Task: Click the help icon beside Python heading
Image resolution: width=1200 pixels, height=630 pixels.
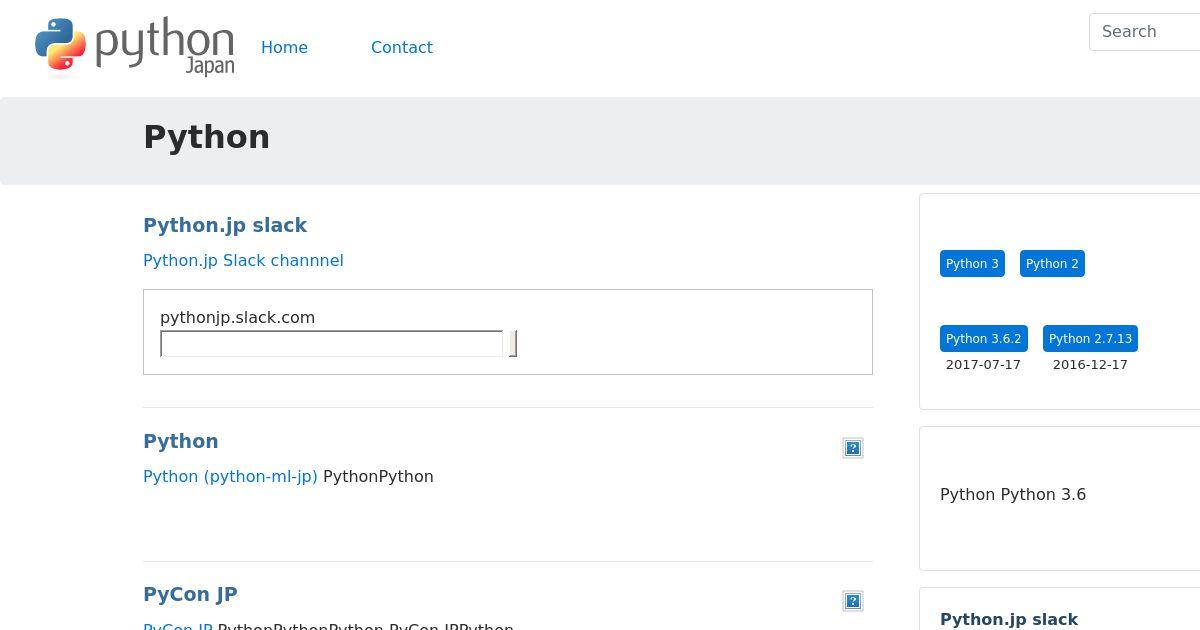Action: 853,448
